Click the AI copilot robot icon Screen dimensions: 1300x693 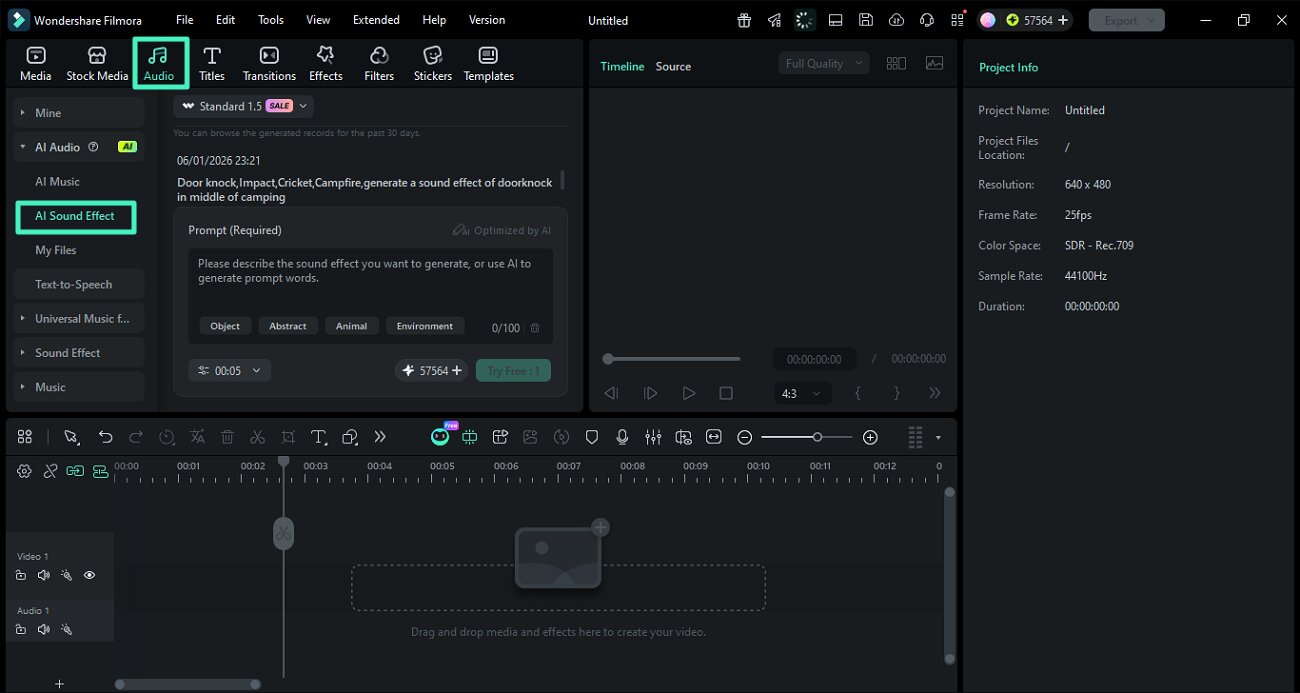[x=440, y=437]
